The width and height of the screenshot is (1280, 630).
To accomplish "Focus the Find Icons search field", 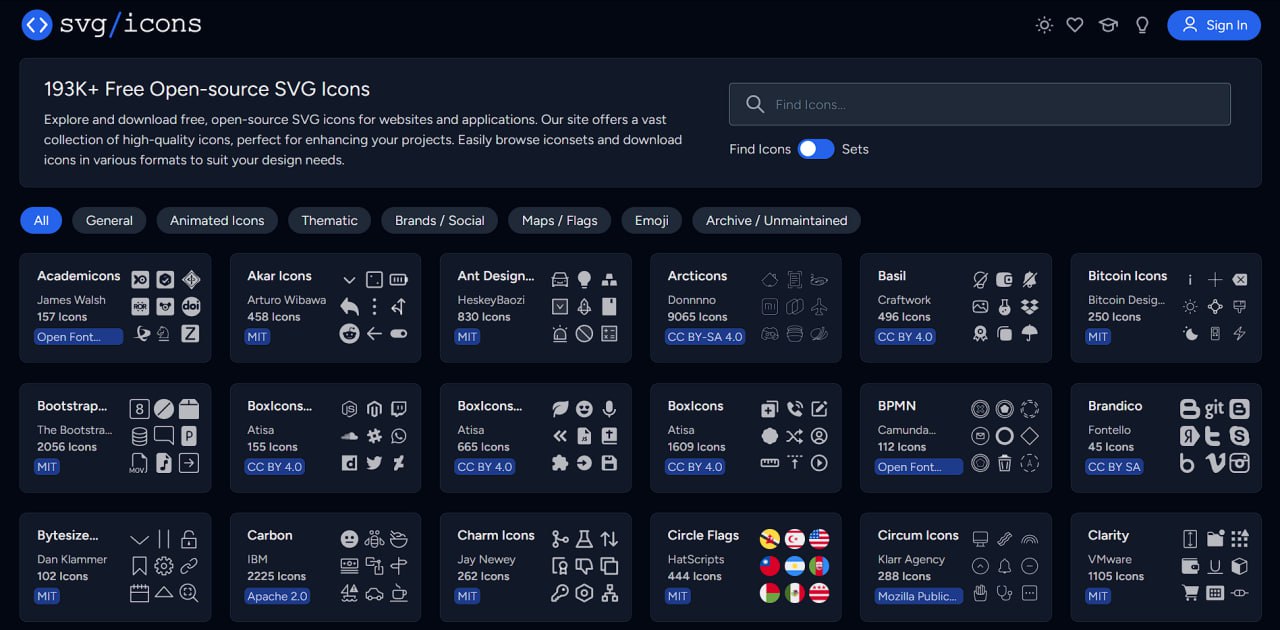I will coord(980,104).
